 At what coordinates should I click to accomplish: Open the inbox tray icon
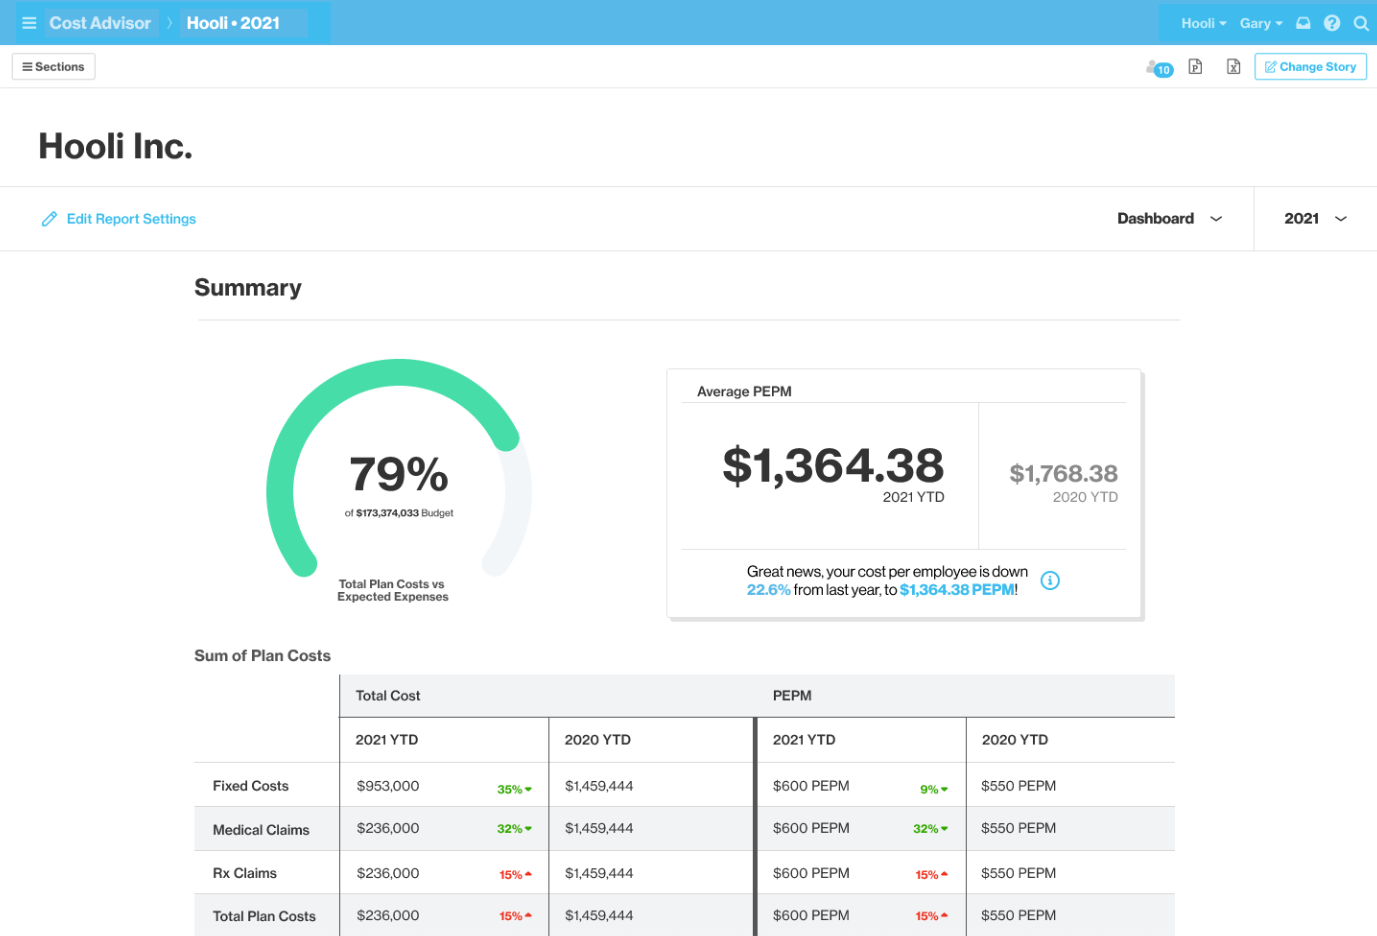[1303, 23]
